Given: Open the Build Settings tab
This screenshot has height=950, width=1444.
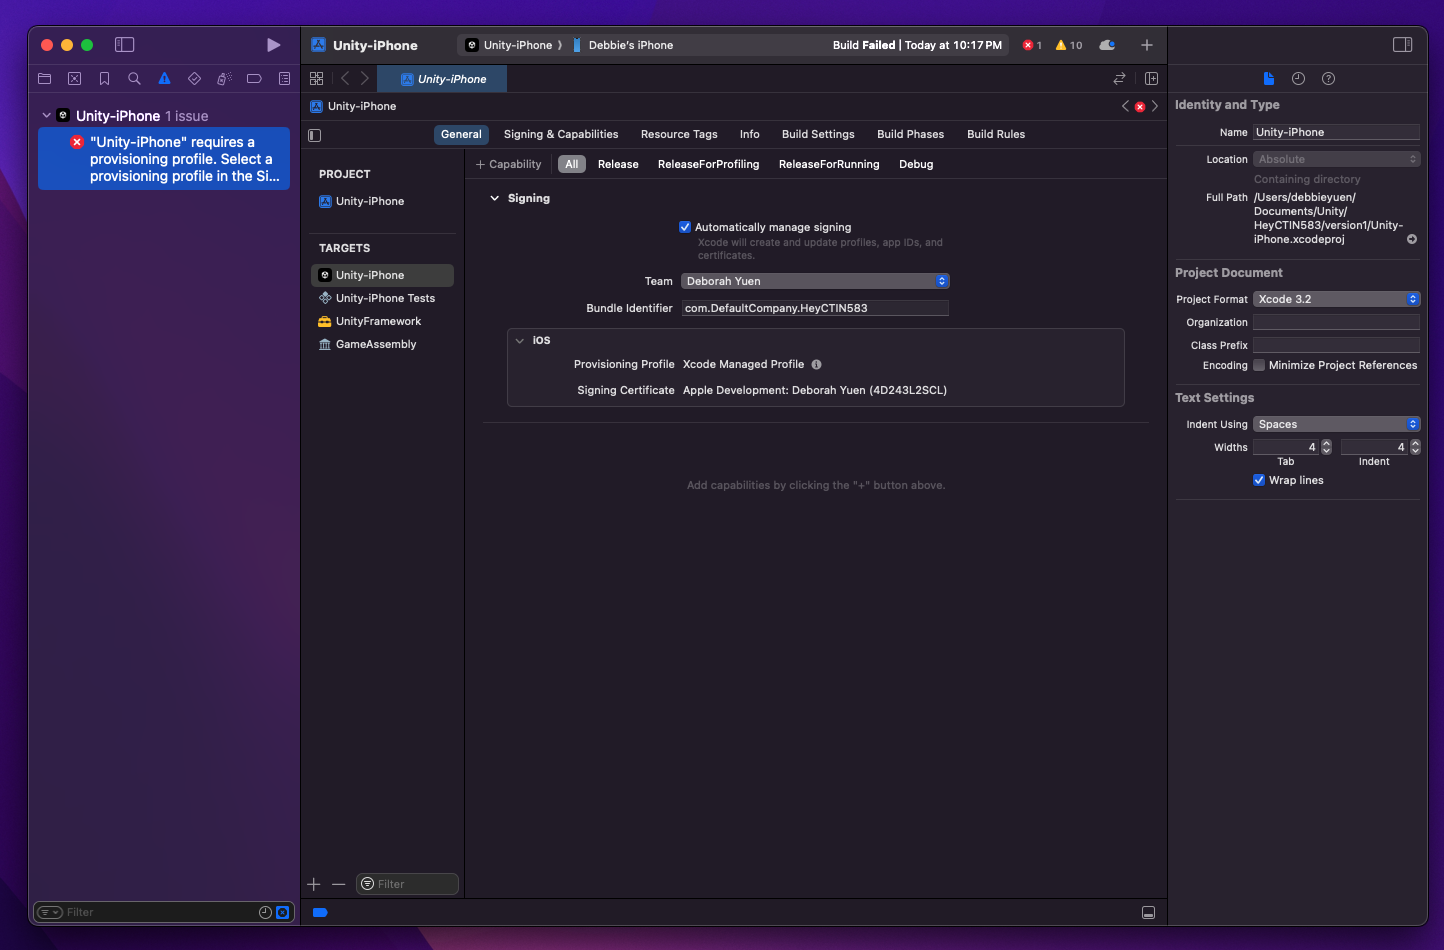Looking at the screenshot, I should click(x=818, y=134).
